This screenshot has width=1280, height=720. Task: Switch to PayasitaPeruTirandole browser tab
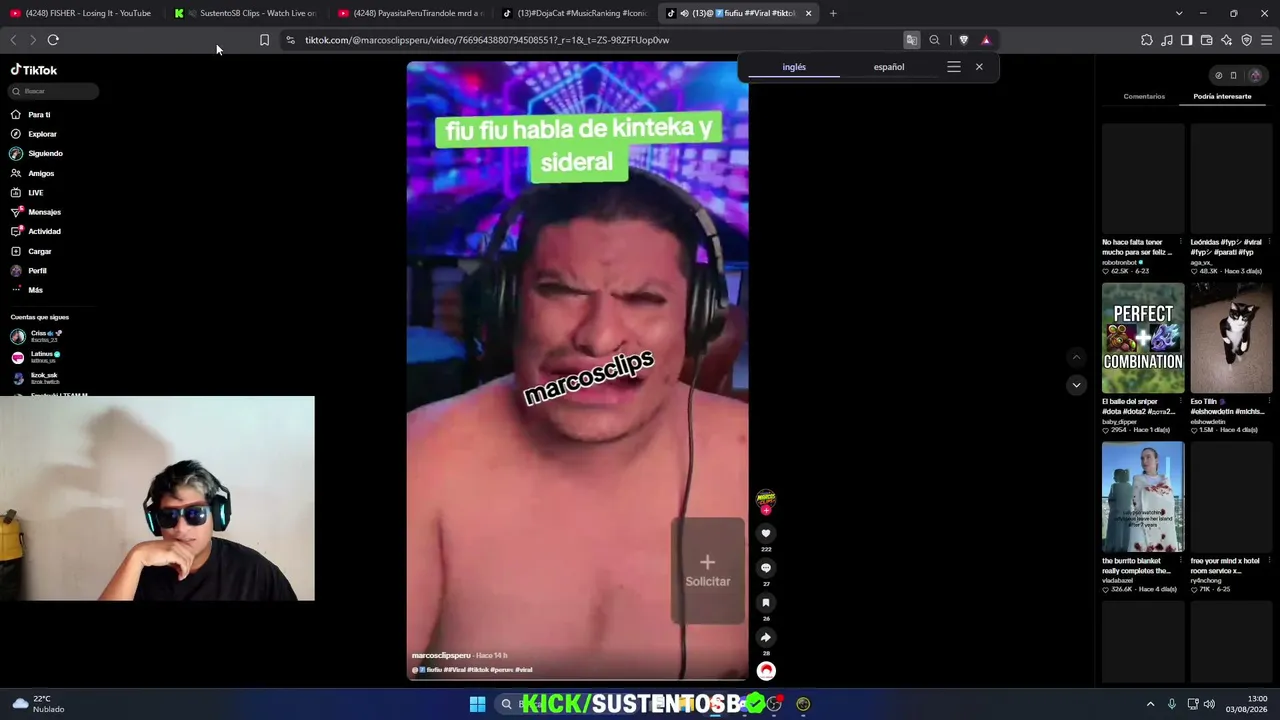[x=411, y=13]
